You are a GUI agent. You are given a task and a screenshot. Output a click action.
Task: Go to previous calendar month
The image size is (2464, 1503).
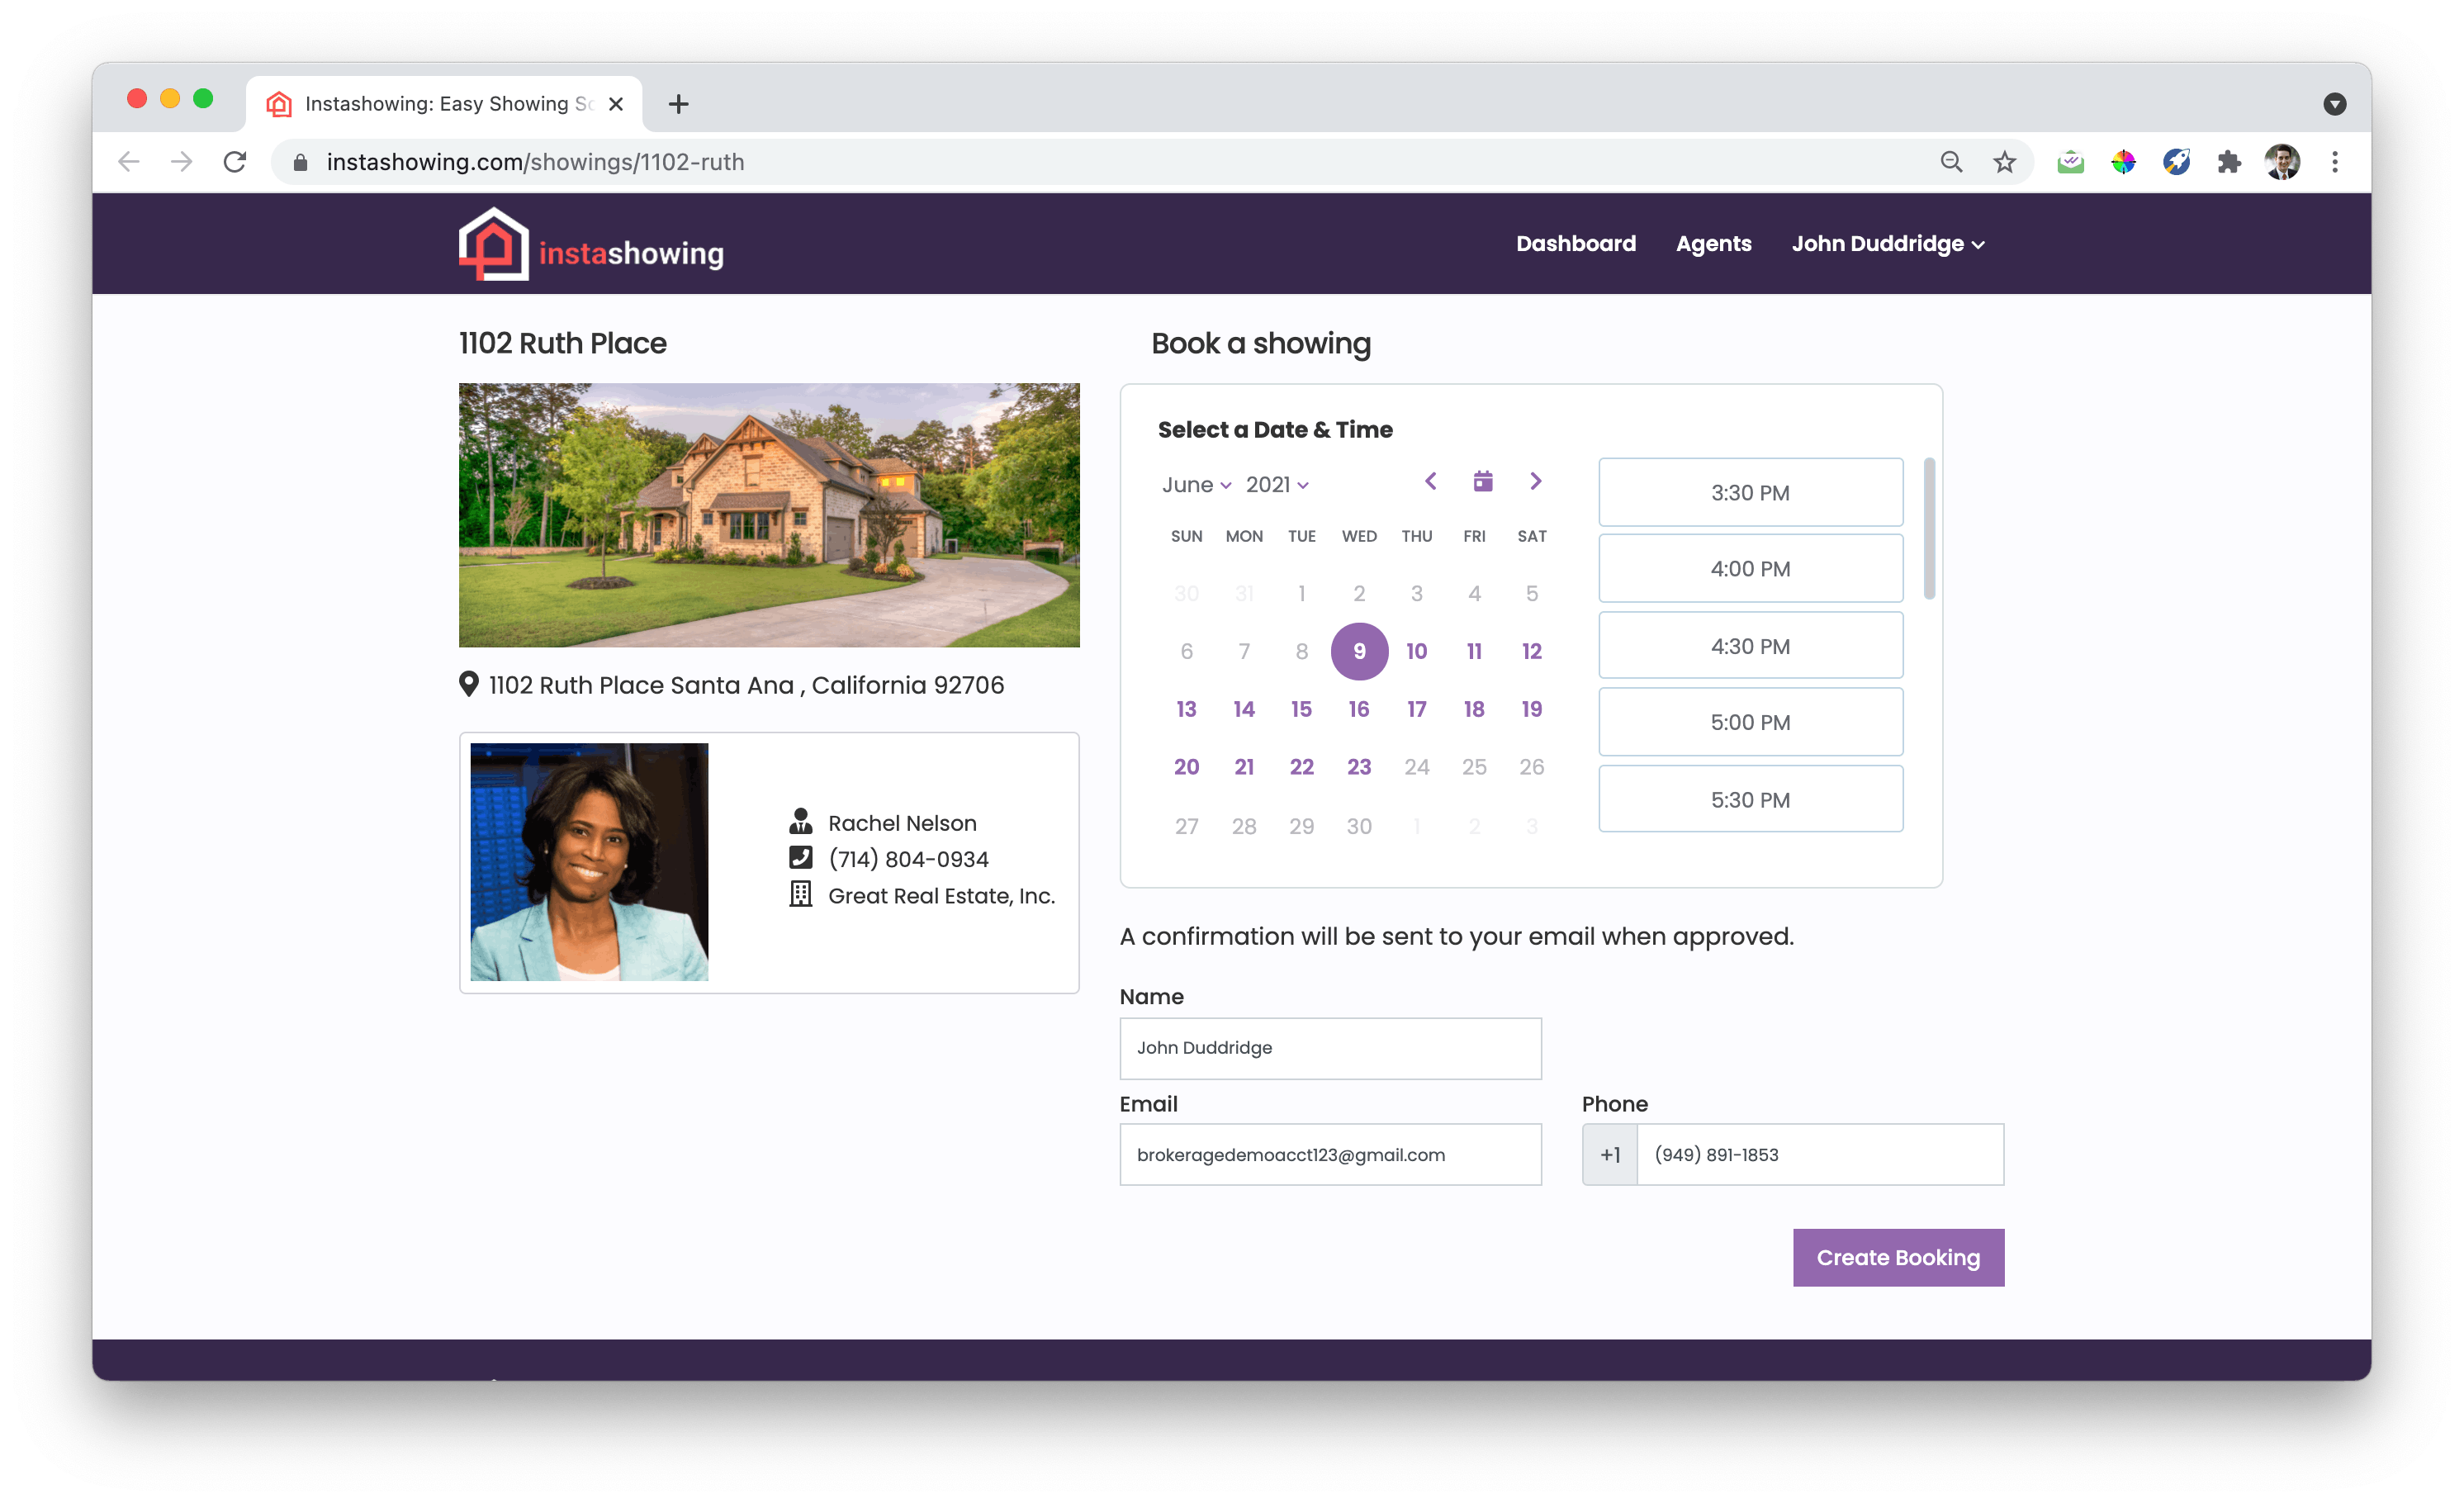(x=1431, y=482)
